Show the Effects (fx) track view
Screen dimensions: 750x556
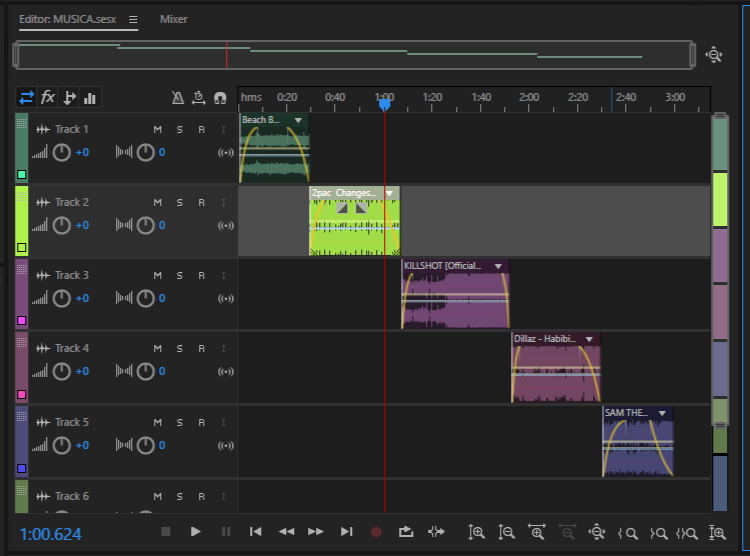pos(48,97)
